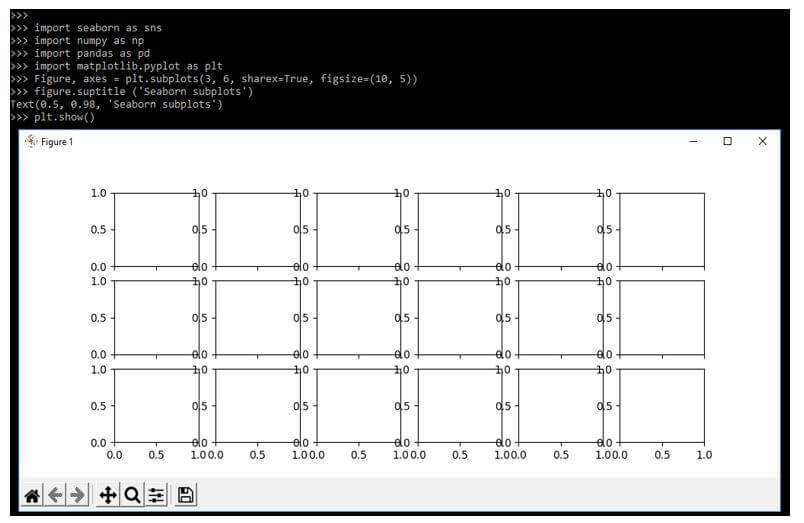Click the Text(0.5, 0.98, 'Seaborn subplots') output
This screenshot has height=523, width=804.
(116, 105)
